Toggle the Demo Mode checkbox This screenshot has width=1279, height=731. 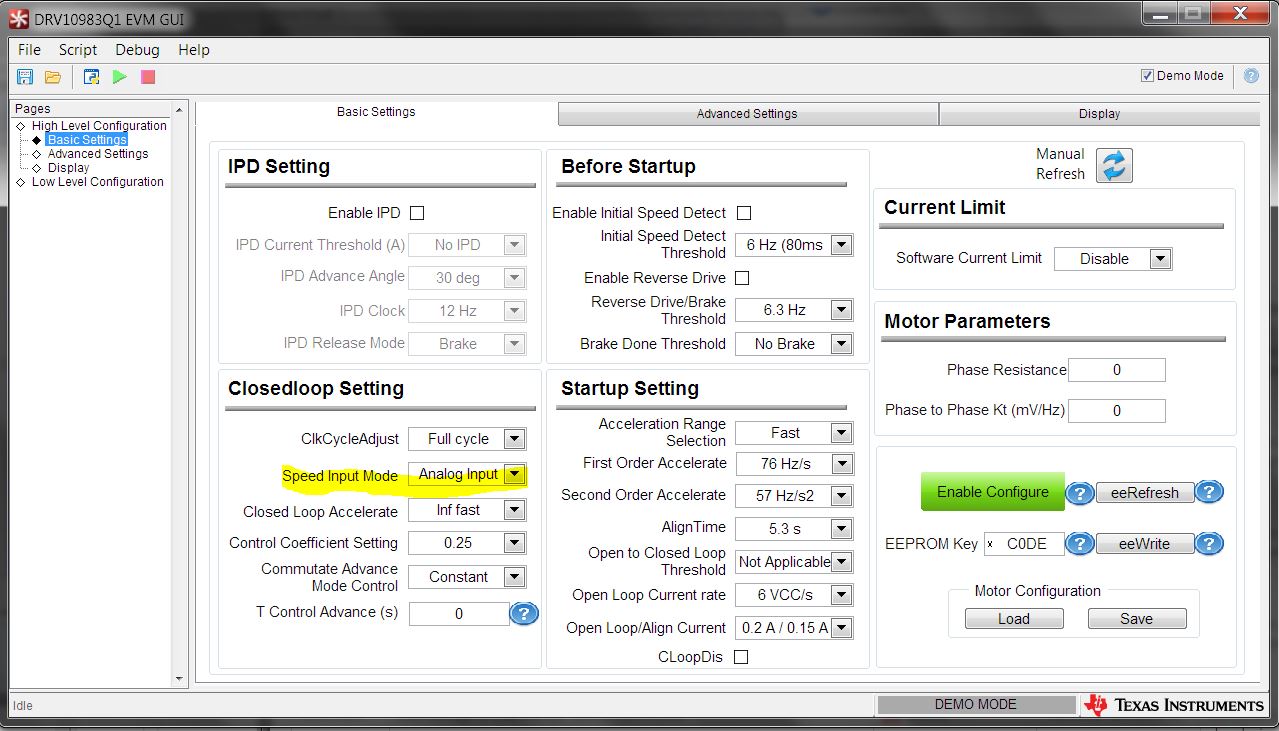tap(1147, 76)
